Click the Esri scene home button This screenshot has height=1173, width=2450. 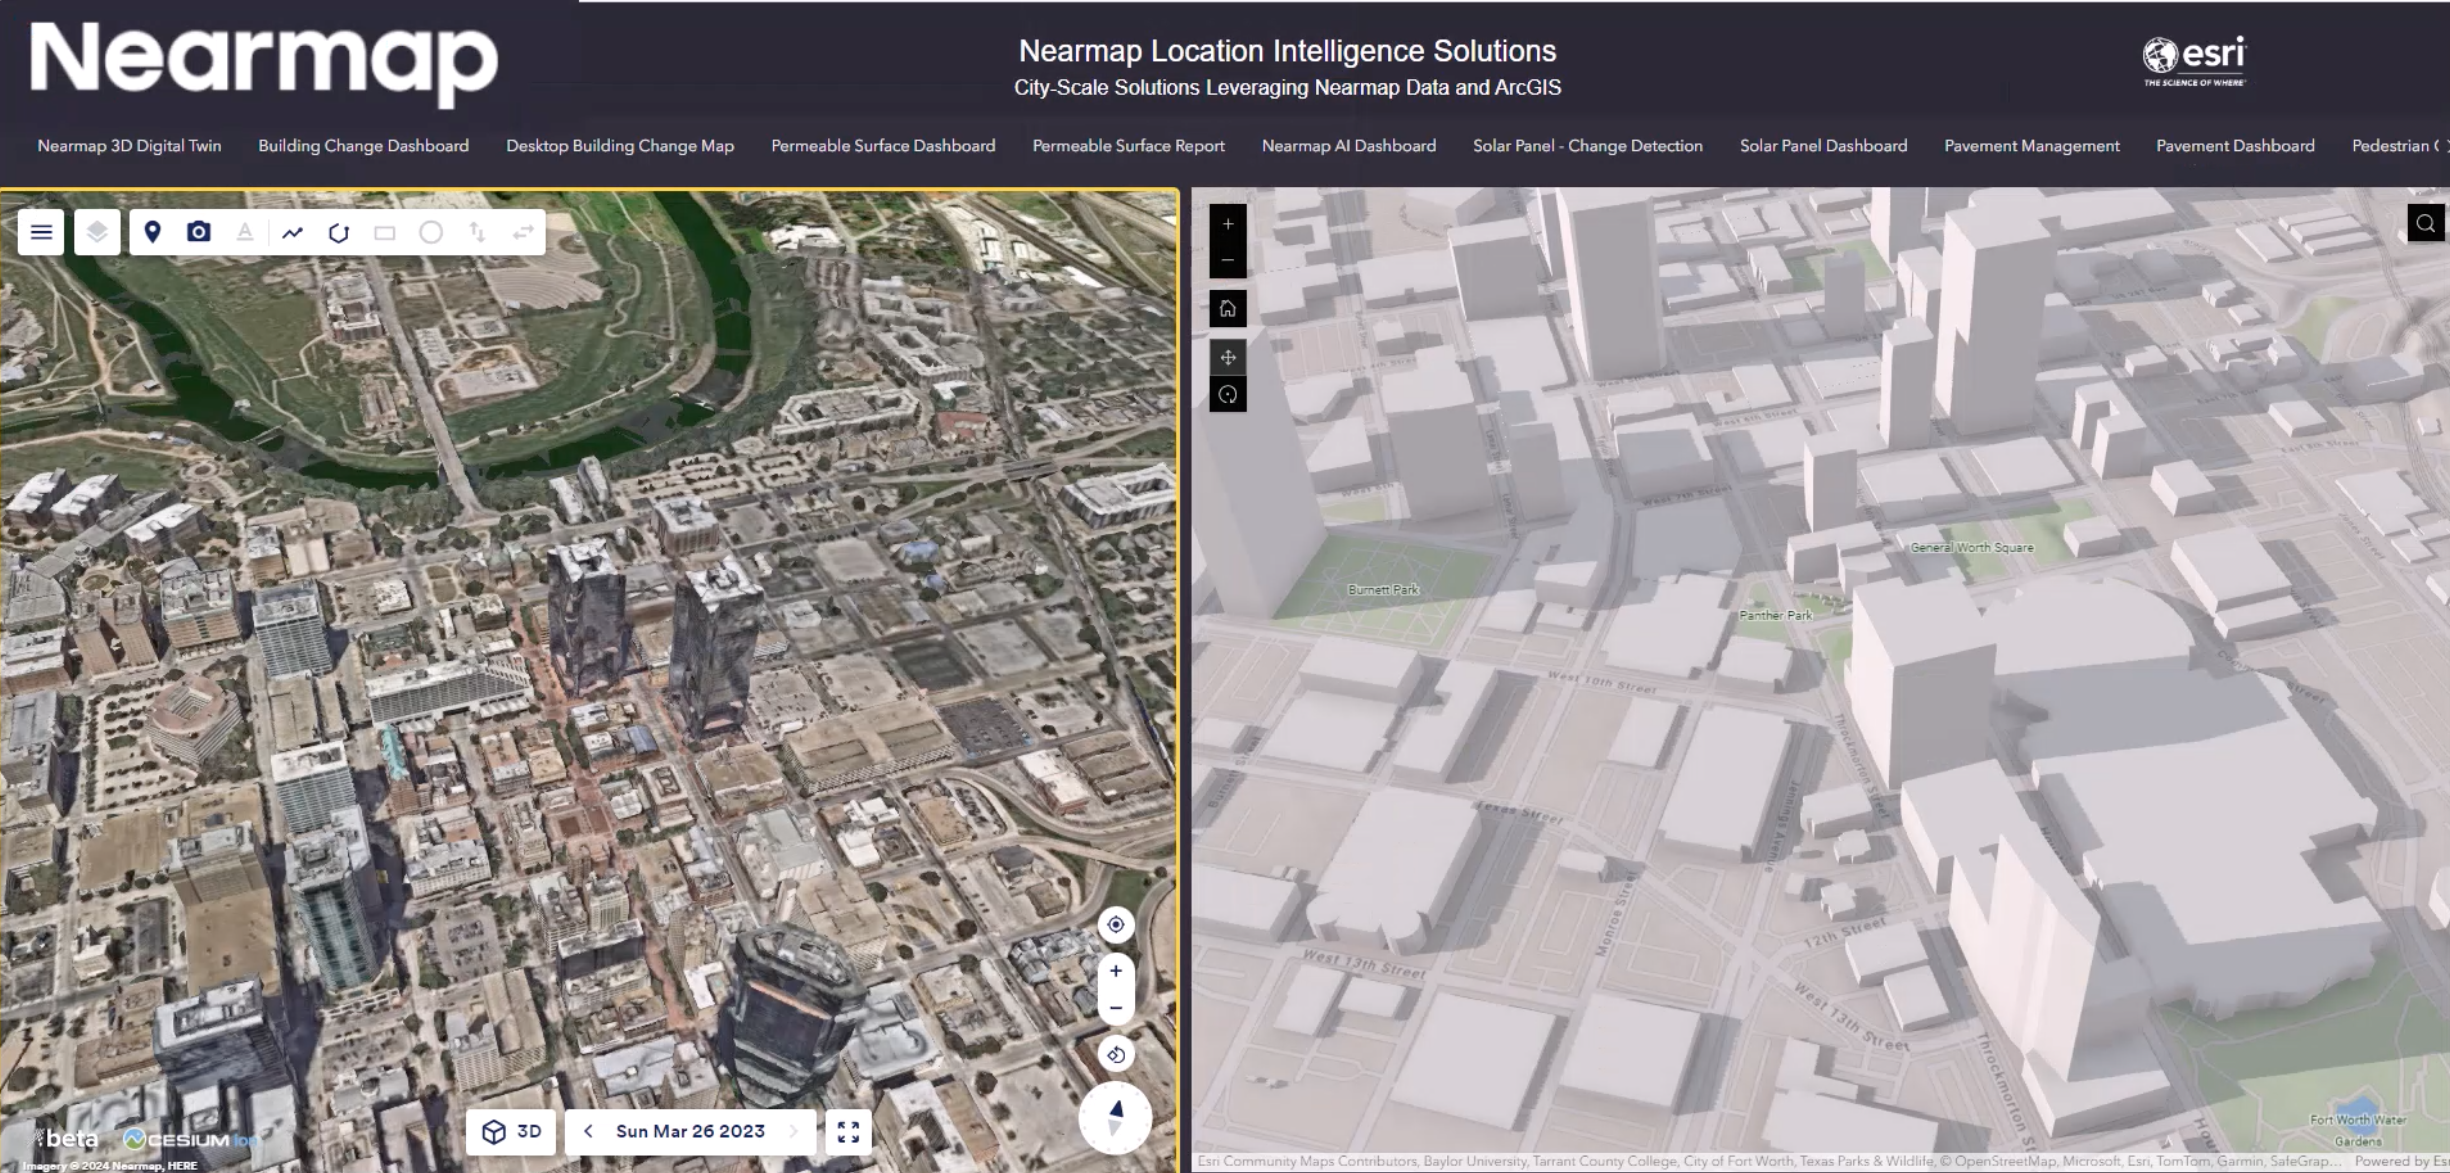tap(1228, 309)
